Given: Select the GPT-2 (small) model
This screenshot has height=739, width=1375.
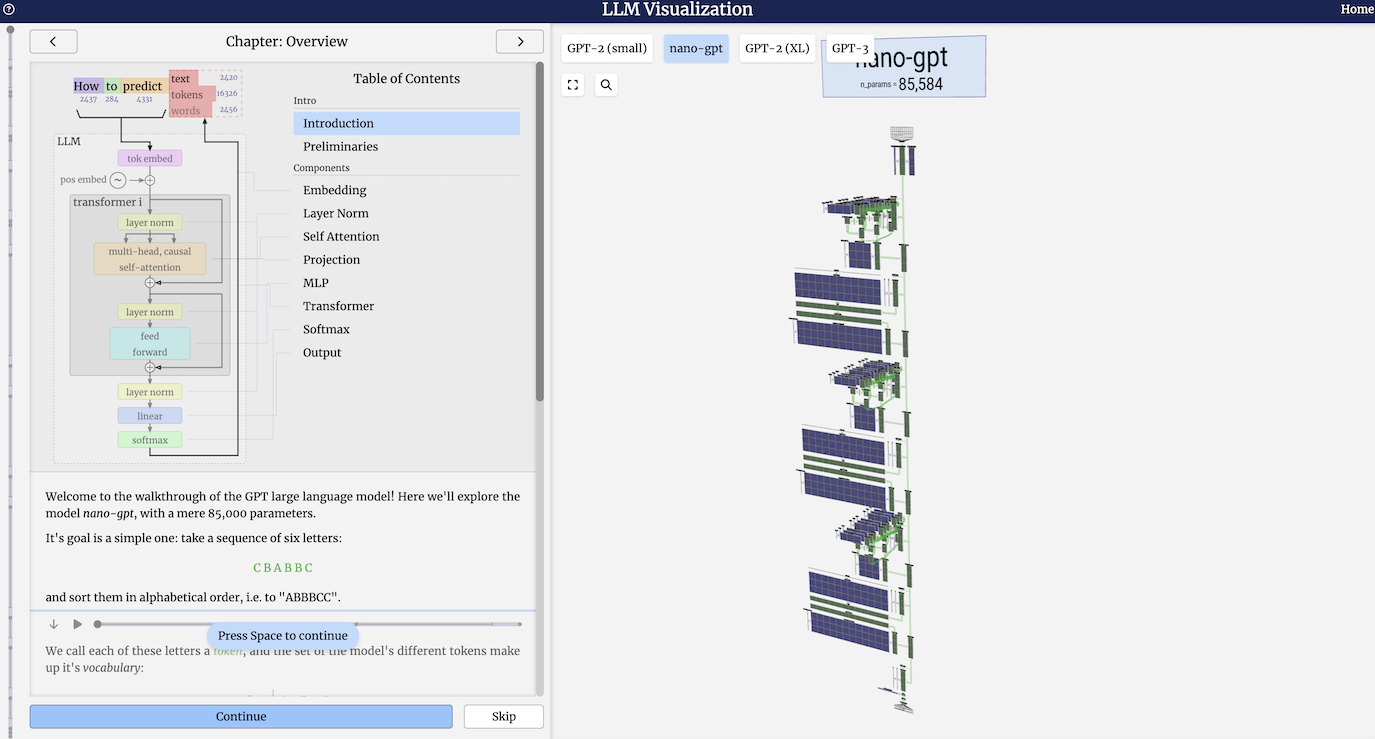Looking at the screenshot, I should click(x=607, y=48).
